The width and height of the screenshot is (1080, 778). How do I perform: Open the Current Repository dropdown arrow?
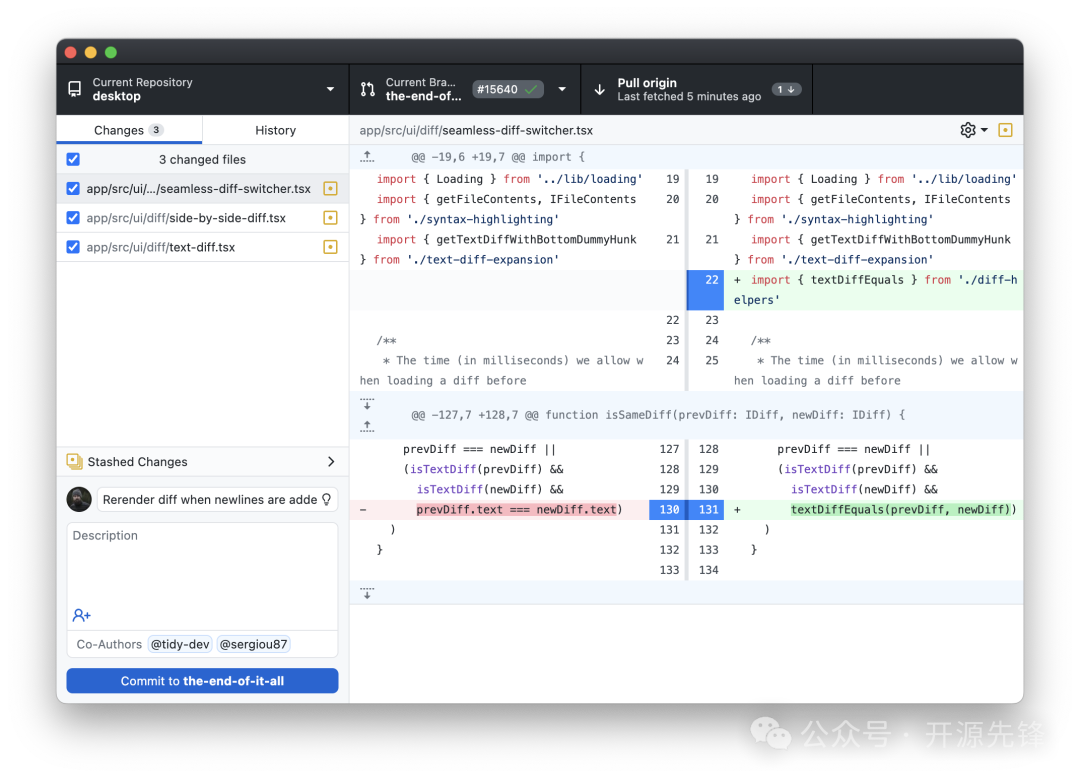click(331, 90)
